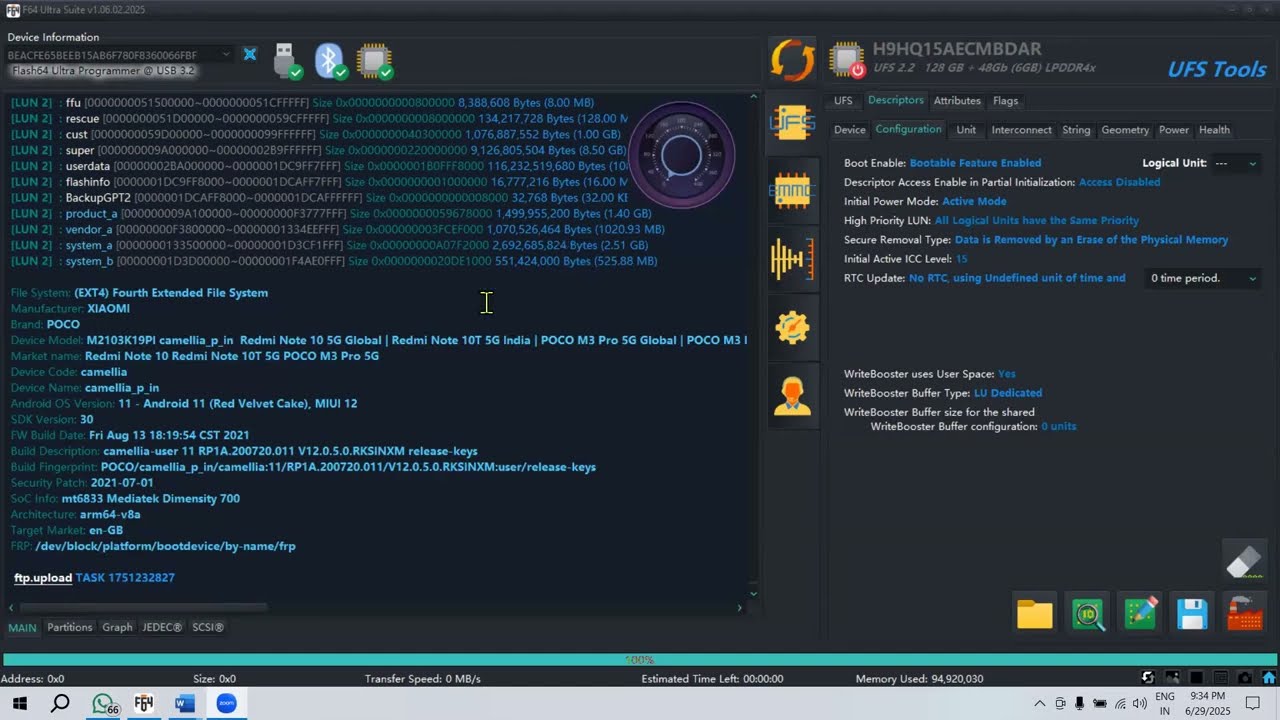The height and width of the screenshot is (720, 1280).
Task: Click the blue X disconnect icon
Action: [x=250, y=54]
